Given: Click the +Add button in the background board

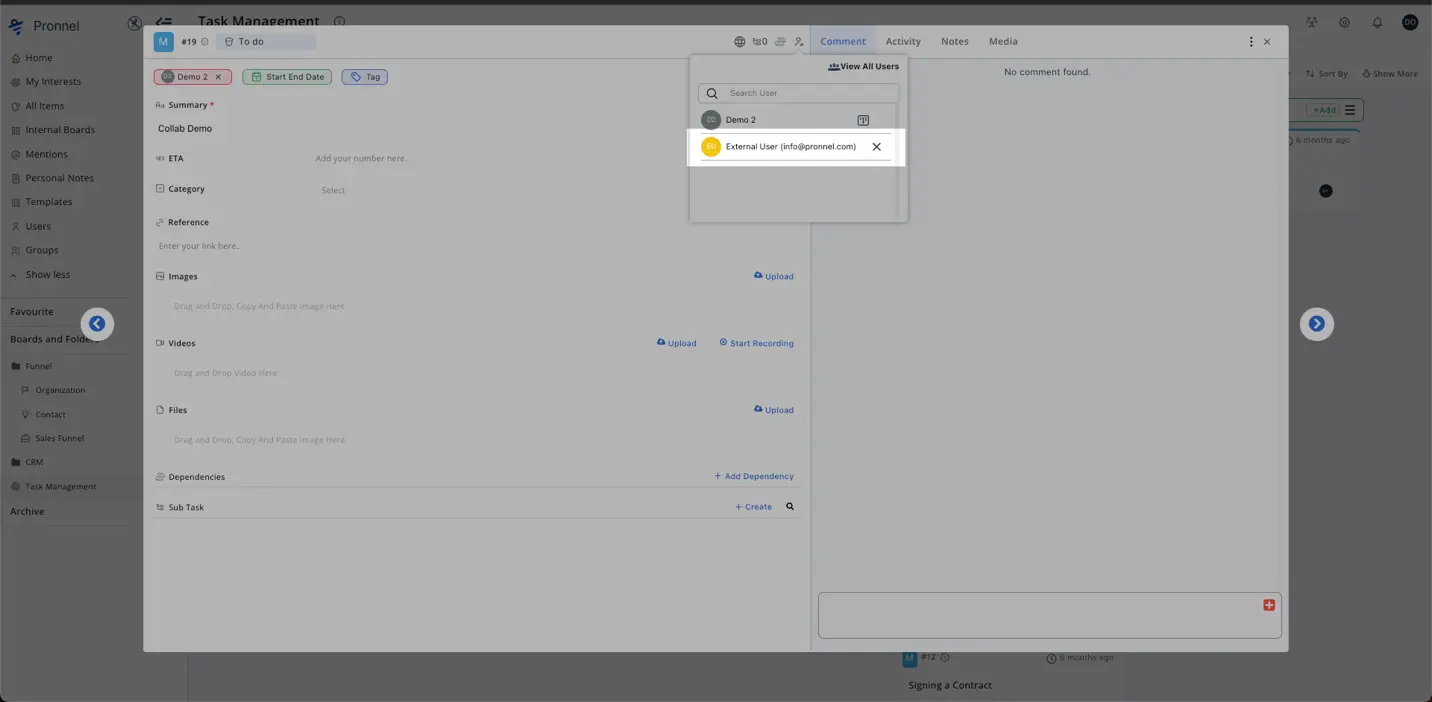Looking at the screenshot, I should [1324, 110].
